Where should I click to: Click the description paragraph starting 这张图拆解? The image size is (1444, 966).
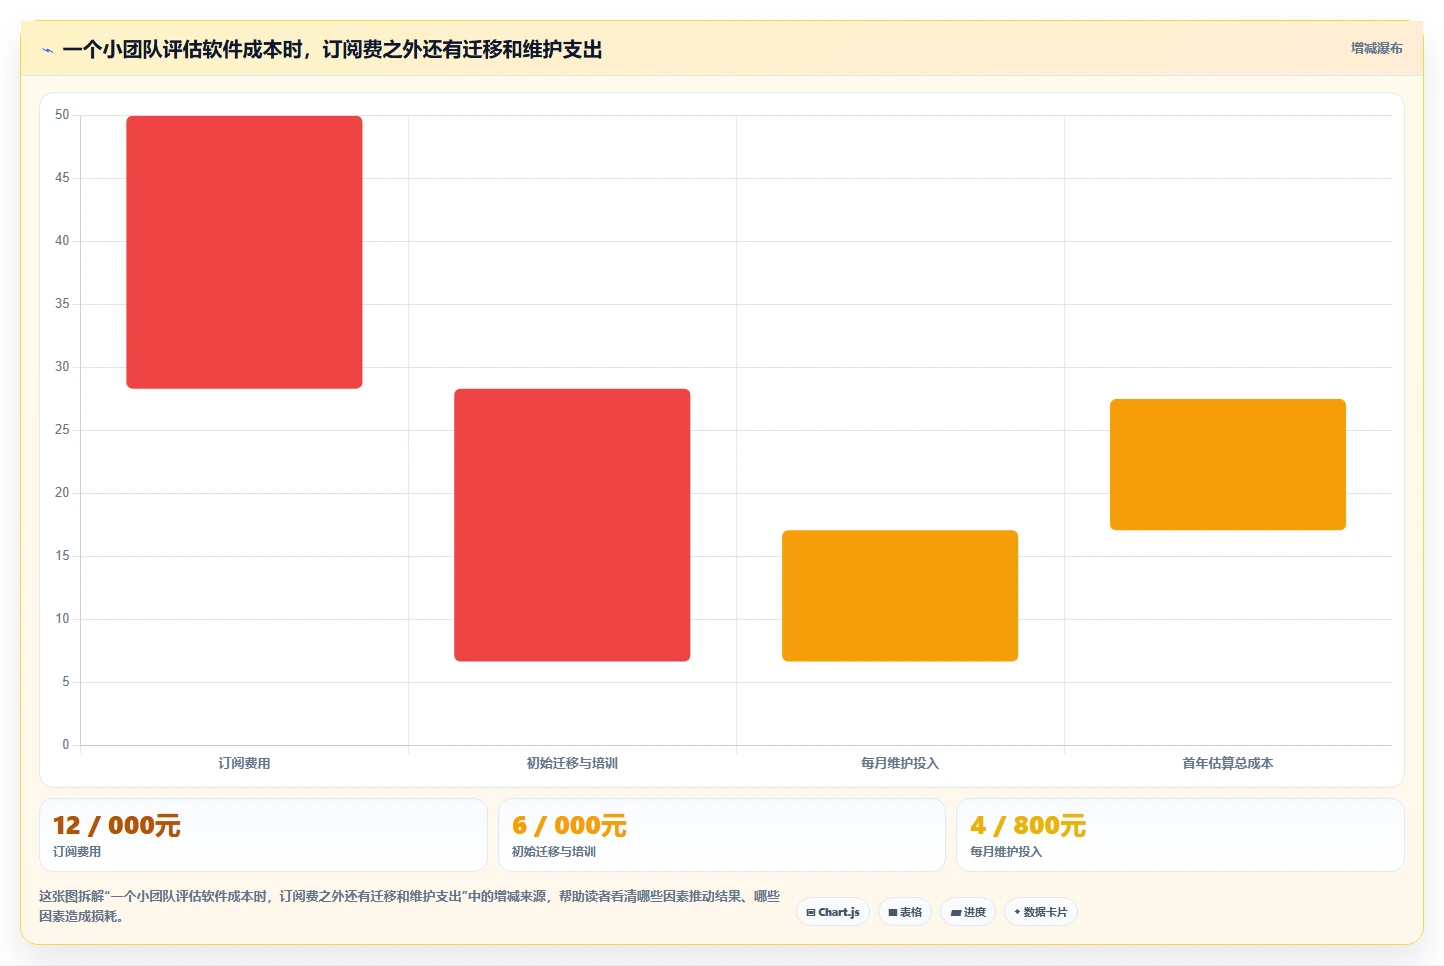(409, 906)
